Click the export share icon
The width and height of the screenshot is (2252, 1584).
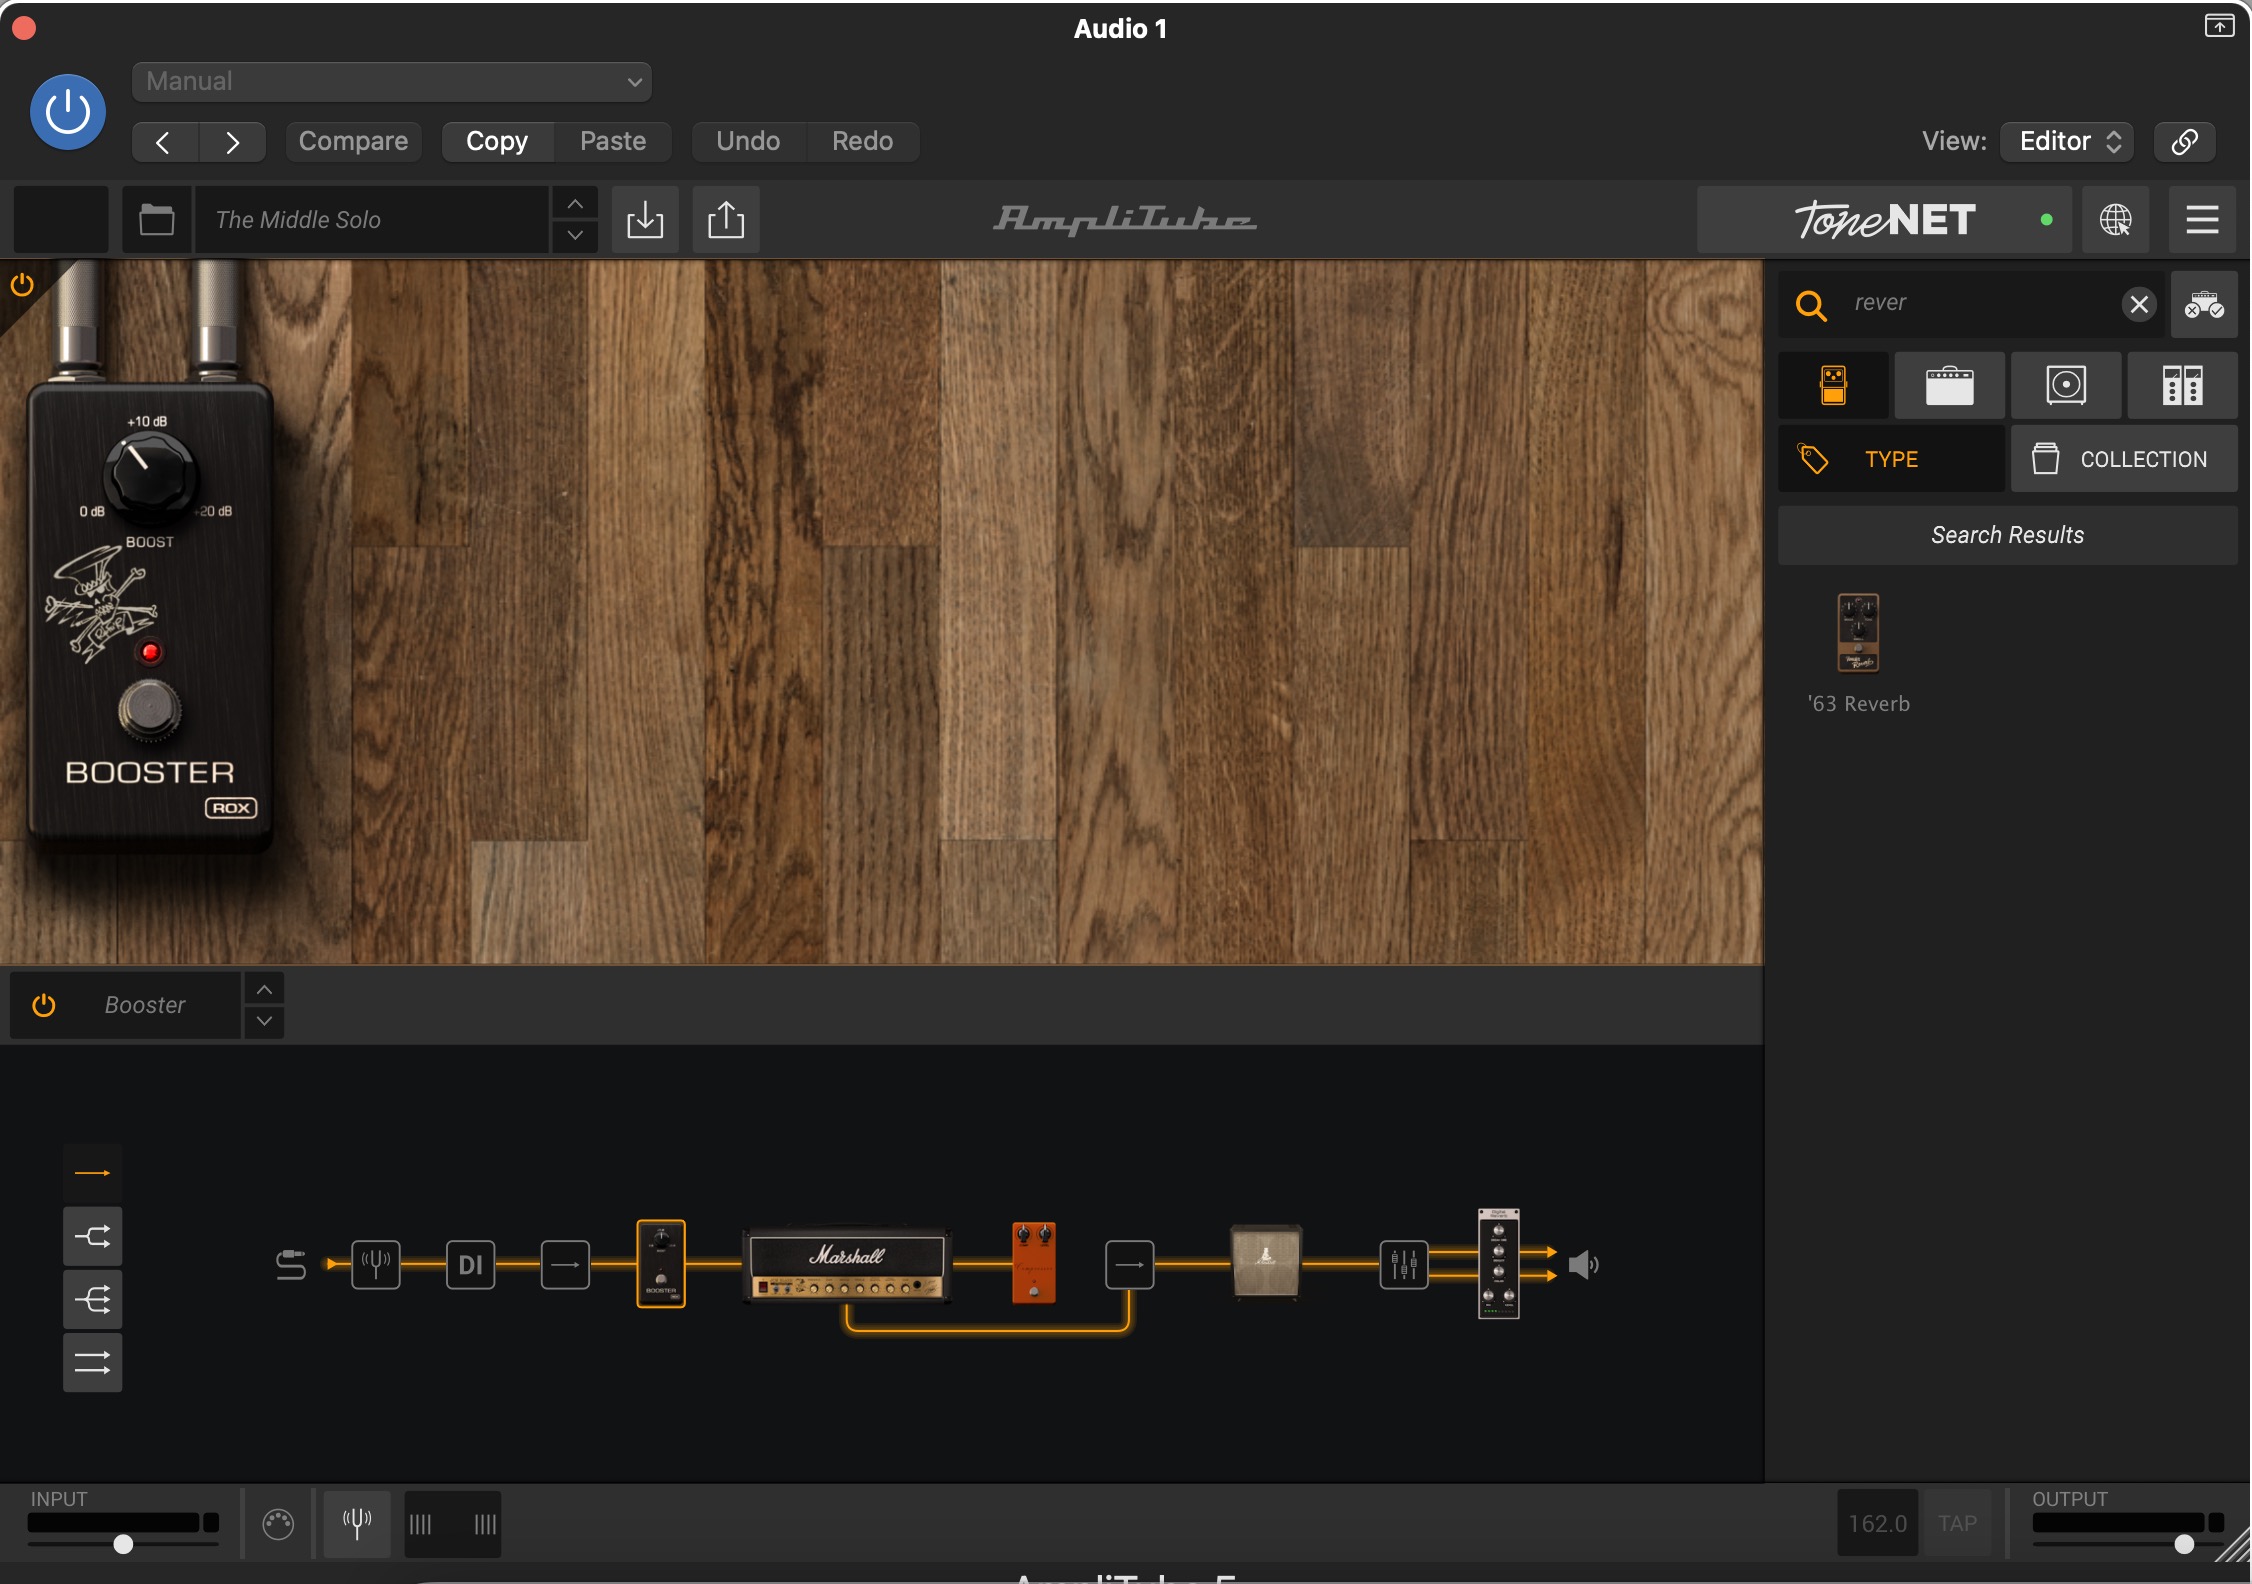(x=726, y=219)
